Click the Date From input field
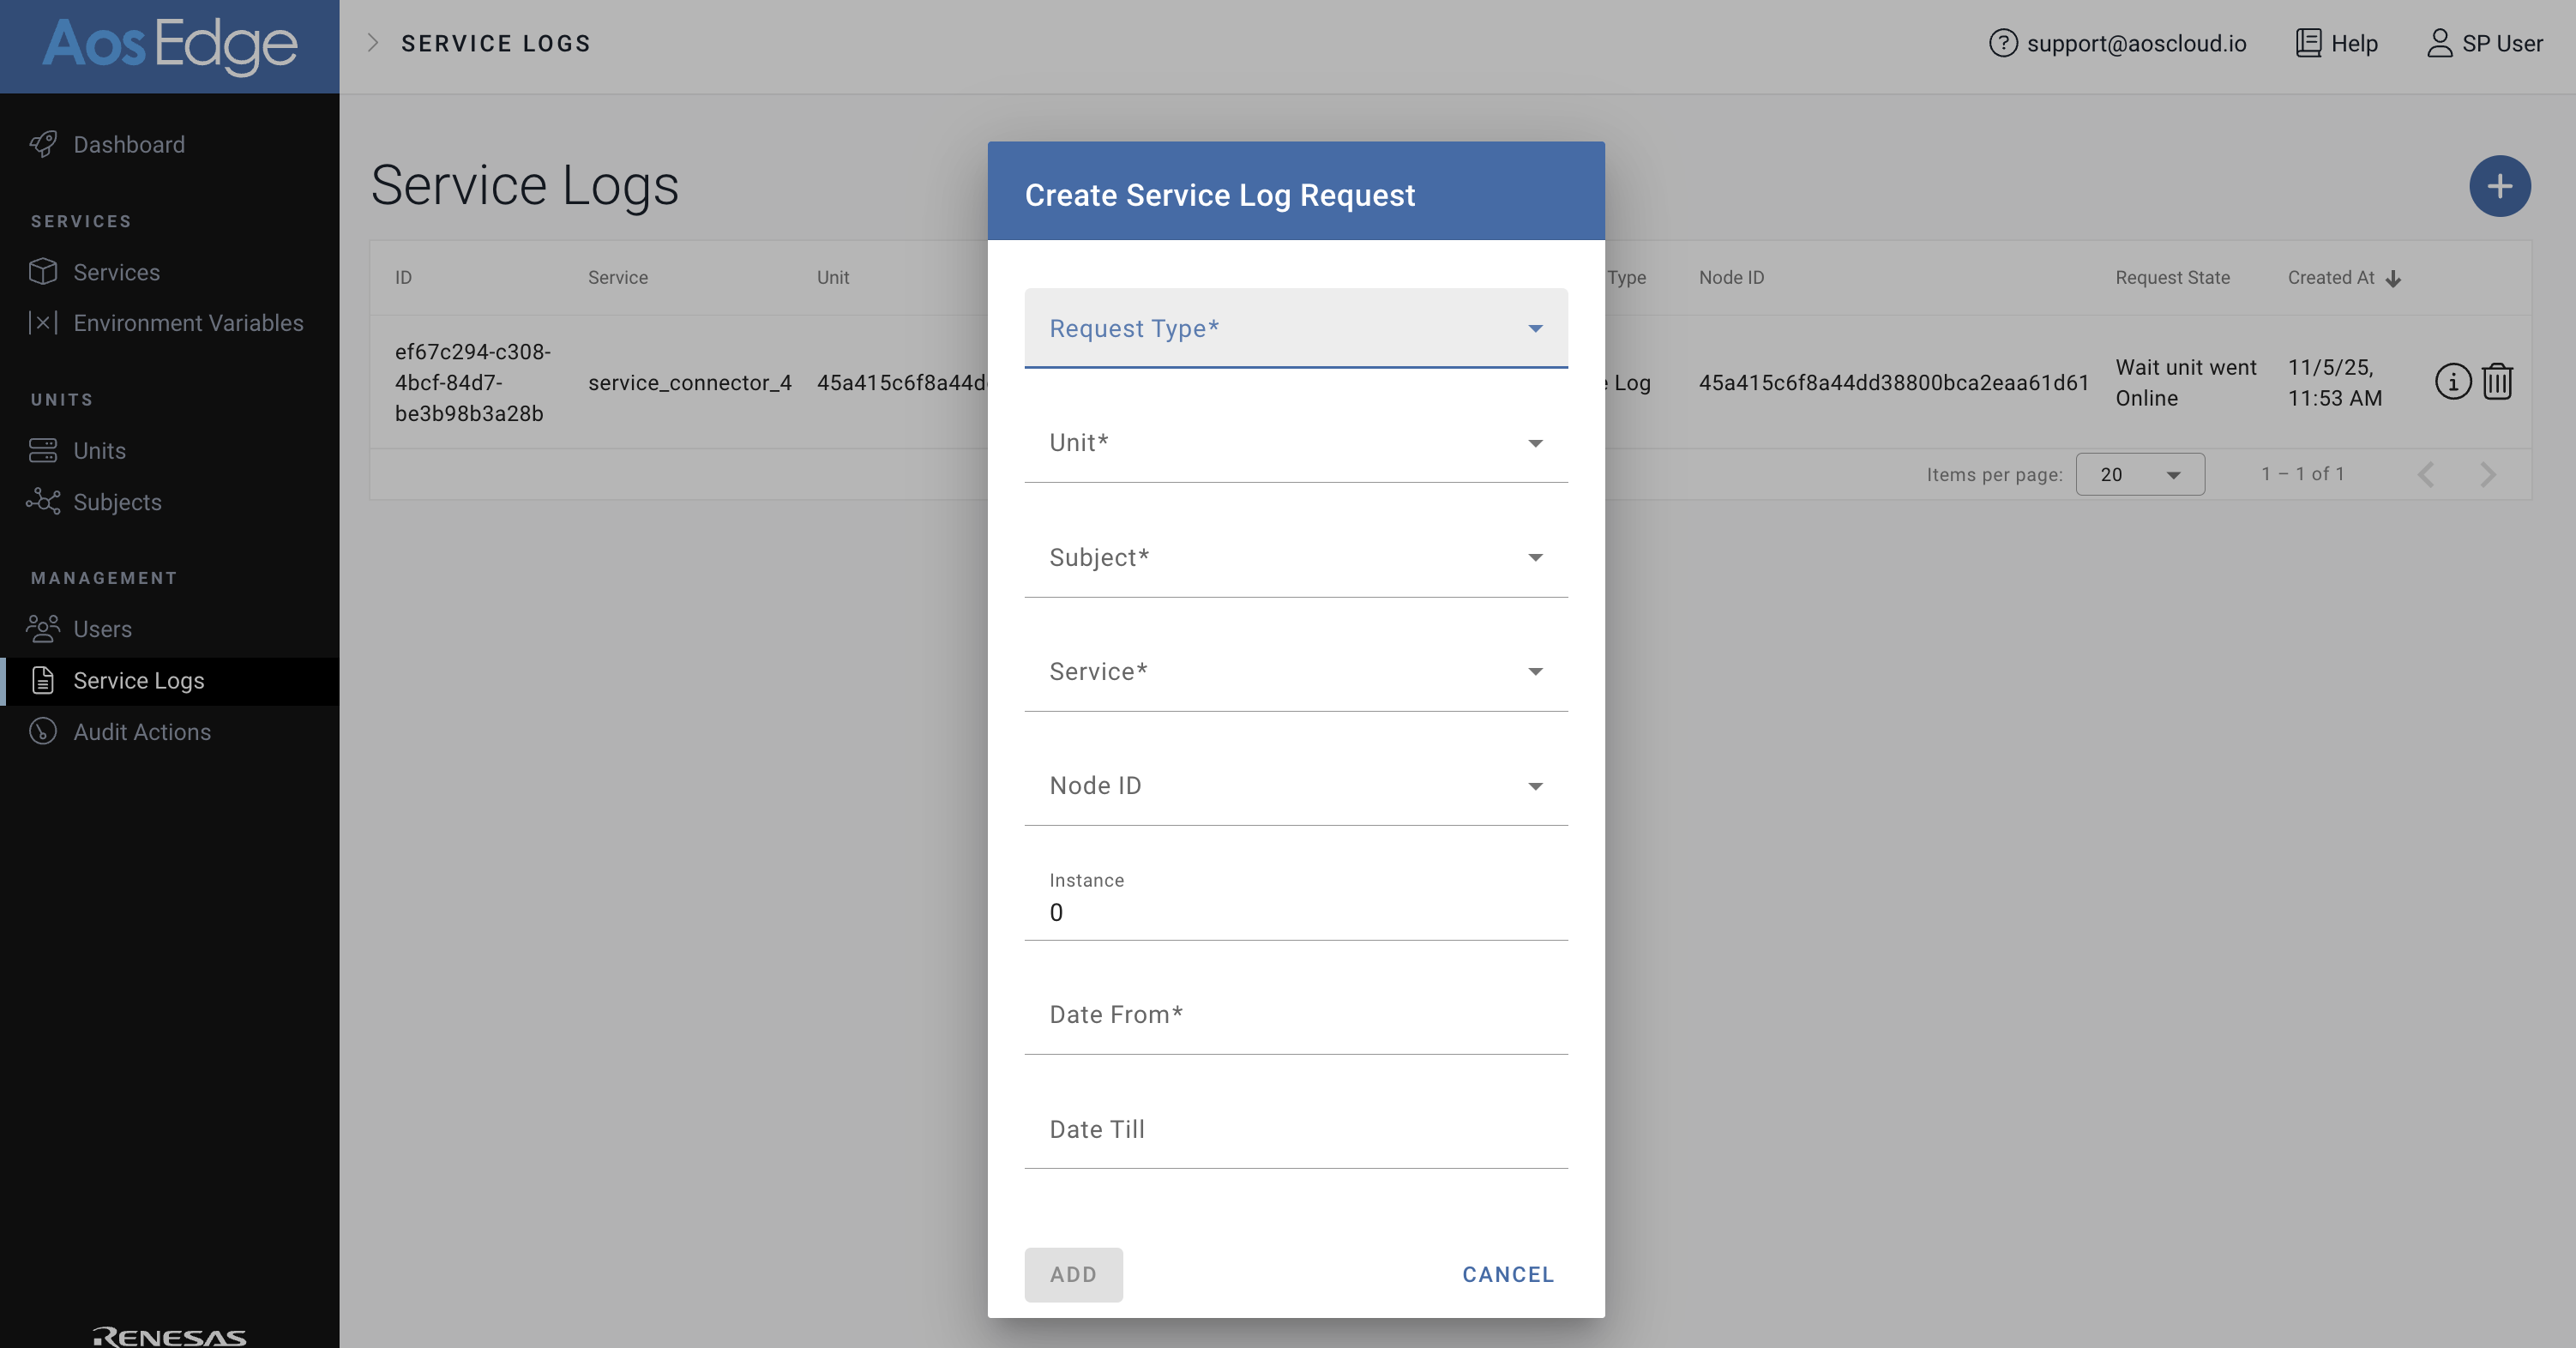2576x1348 pixels. click(1295, 1015)
